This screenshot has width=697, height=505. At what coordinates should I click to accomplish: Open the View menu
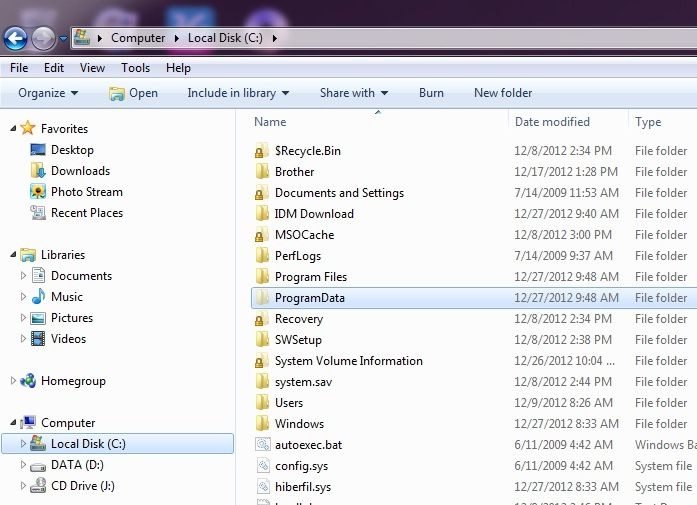(x=92, y=68)
